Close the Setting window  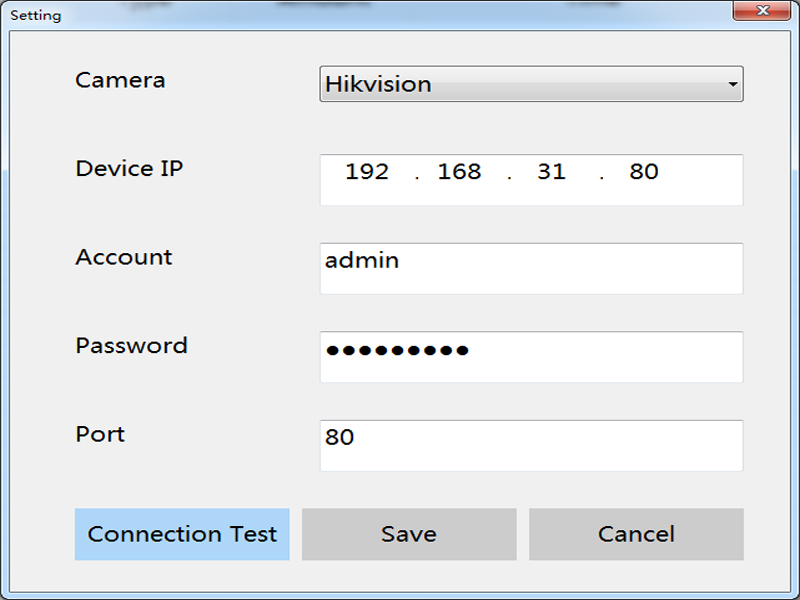[762, 10]
